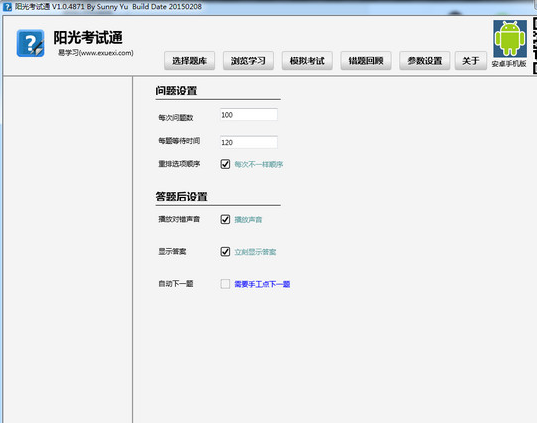This screenshot has width=537, height=423.
Task: Click the 答题后设置 section heading
Action: (182, 197)
